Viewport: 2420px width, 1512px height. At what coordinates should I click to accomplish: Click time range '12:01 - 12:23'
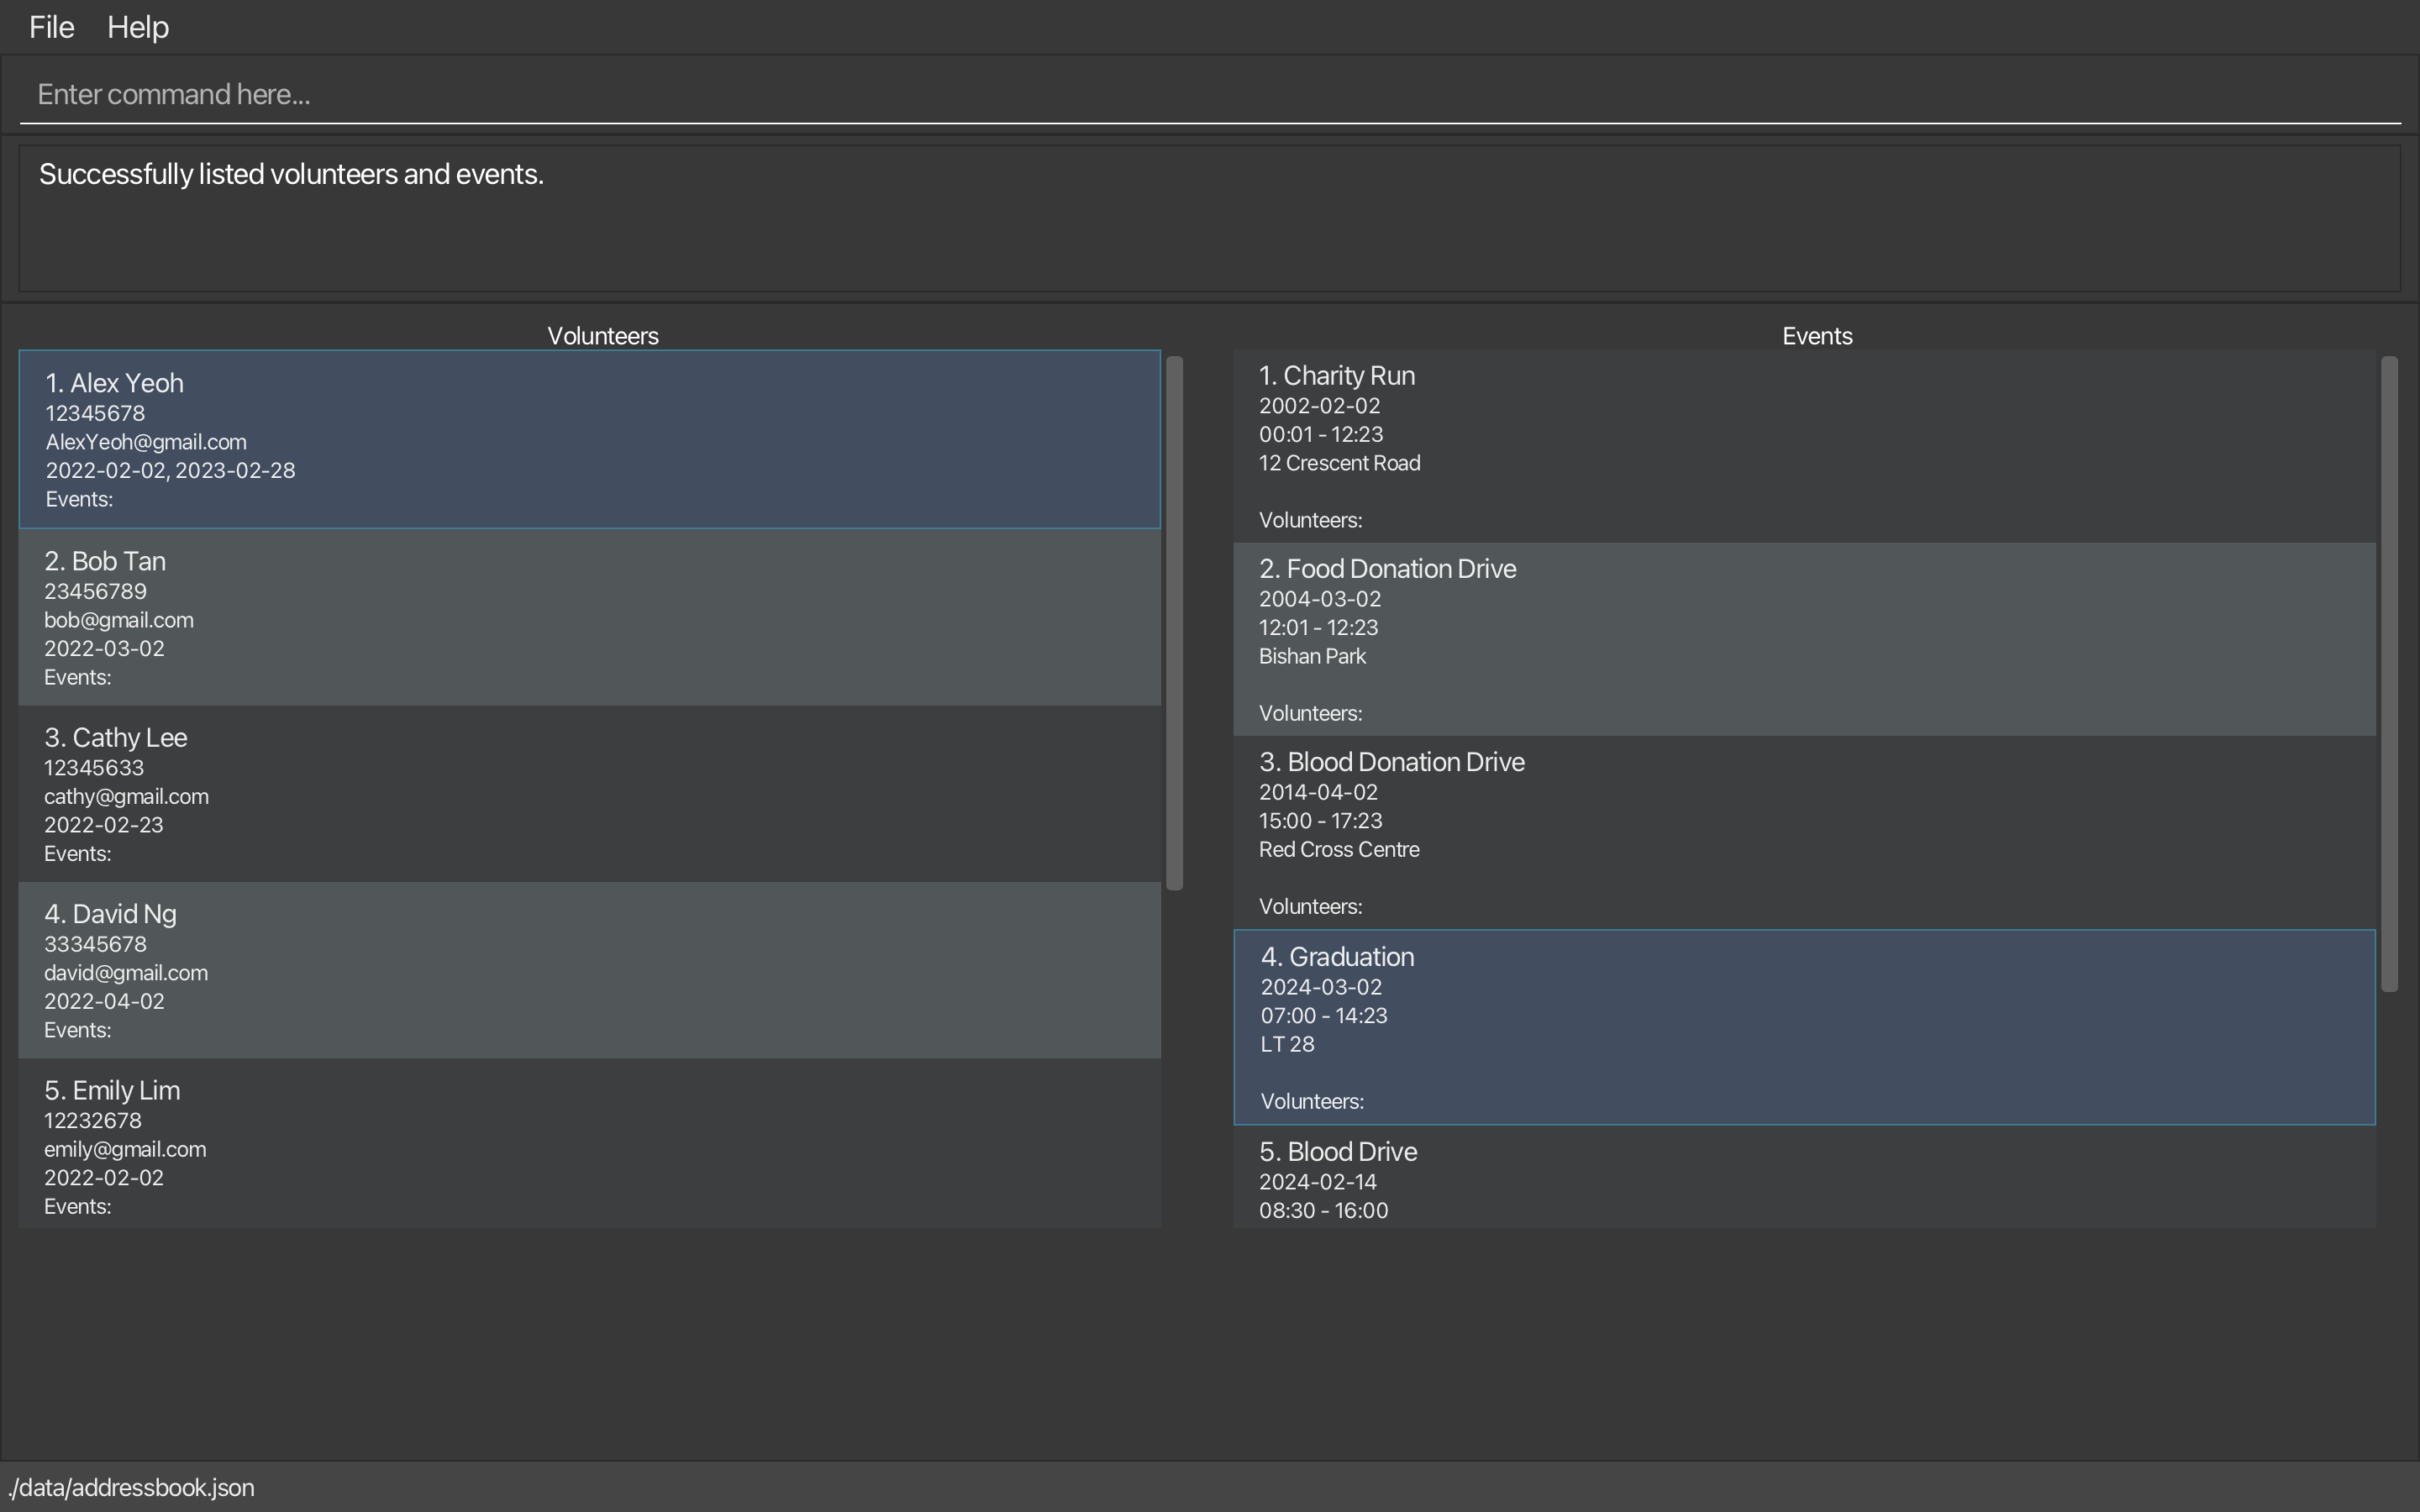[x=1318, y=627]
